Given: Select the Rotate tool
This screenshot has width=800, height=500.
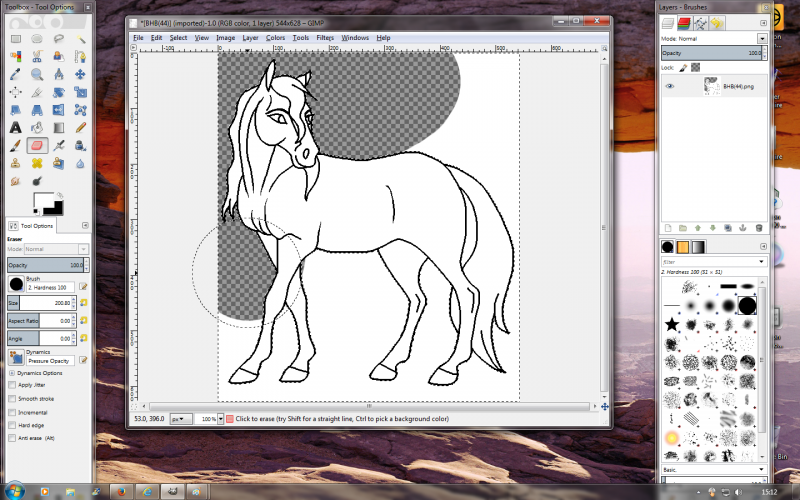Looking at the screenshot, I should (59, 92).
